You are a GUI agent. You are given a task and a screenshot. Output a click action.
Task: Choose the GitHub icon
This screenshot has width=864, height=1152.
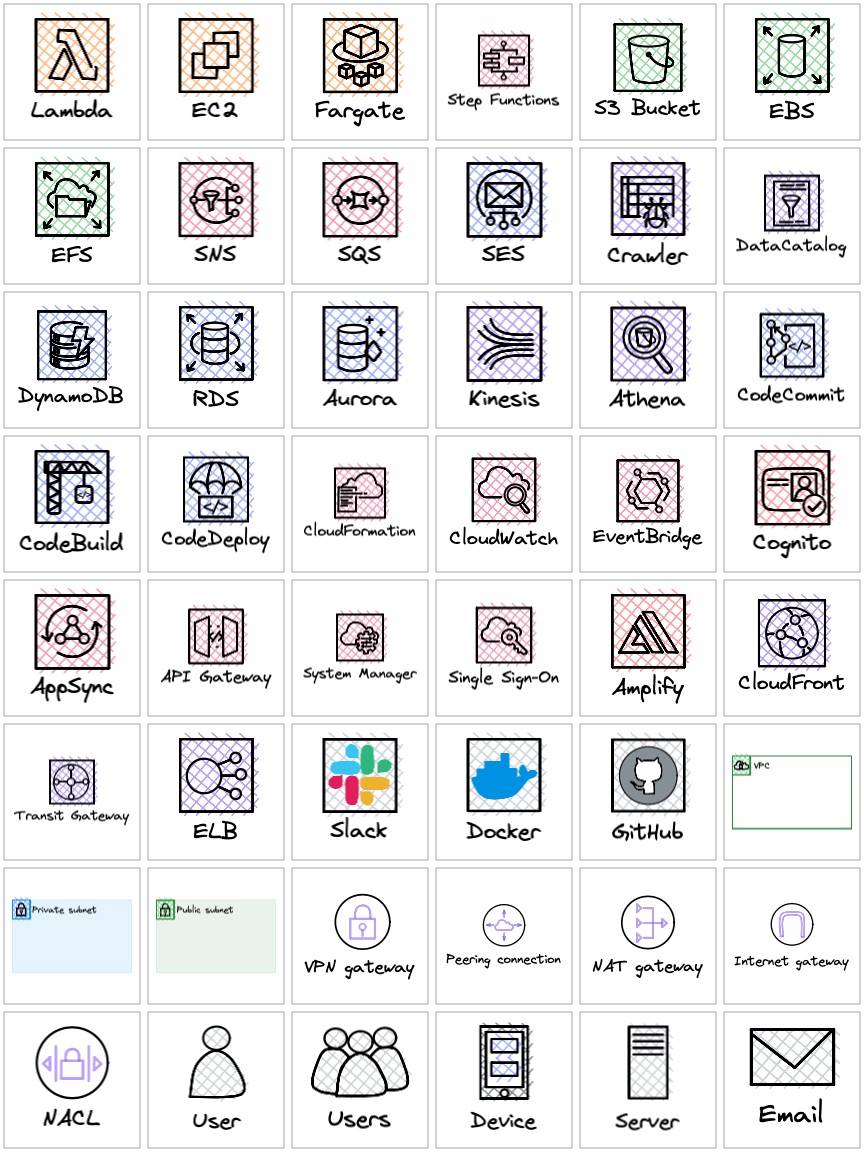648,776
